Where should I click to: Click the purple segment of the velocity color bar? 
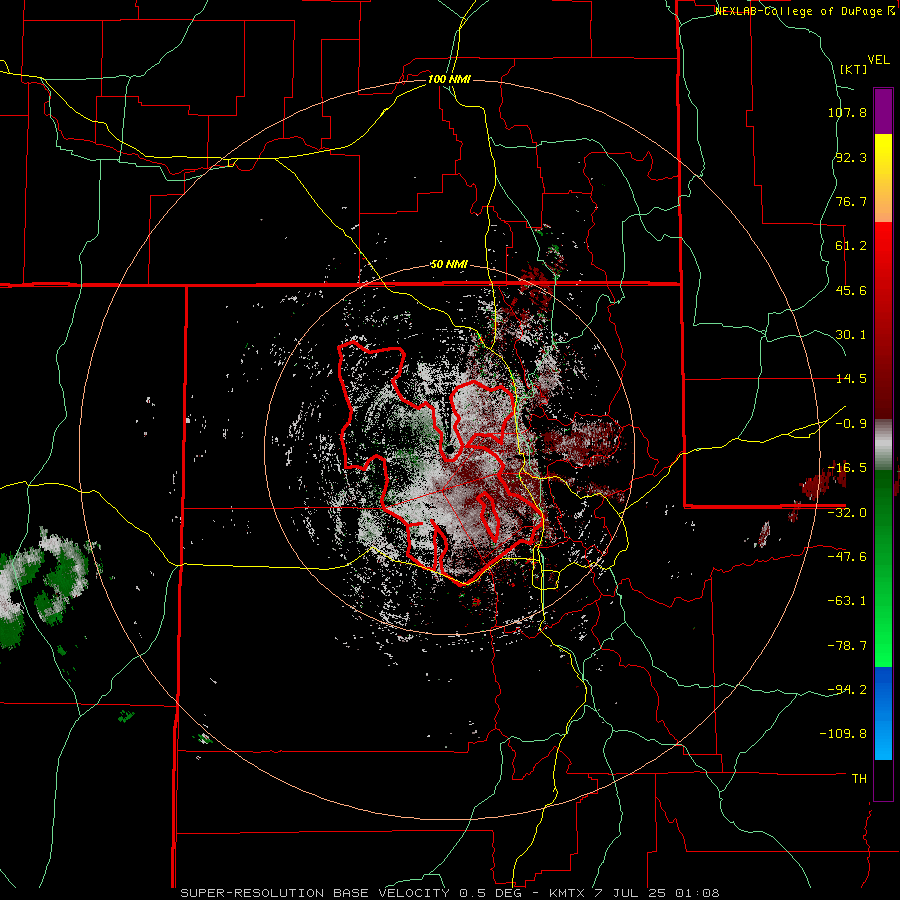point(883,111)
